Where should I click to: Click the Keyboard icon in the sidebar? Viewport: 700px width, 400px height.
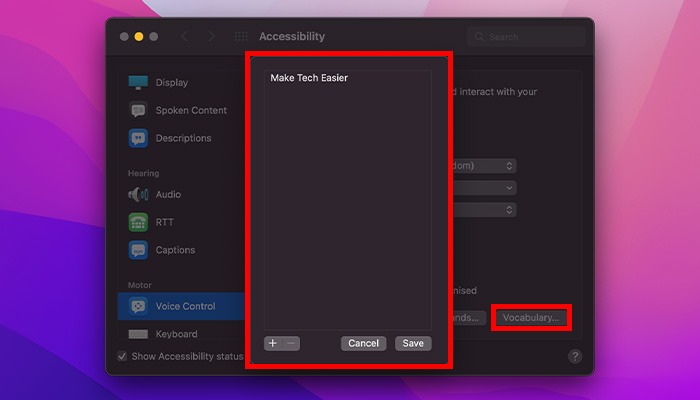tap(138, 334)
